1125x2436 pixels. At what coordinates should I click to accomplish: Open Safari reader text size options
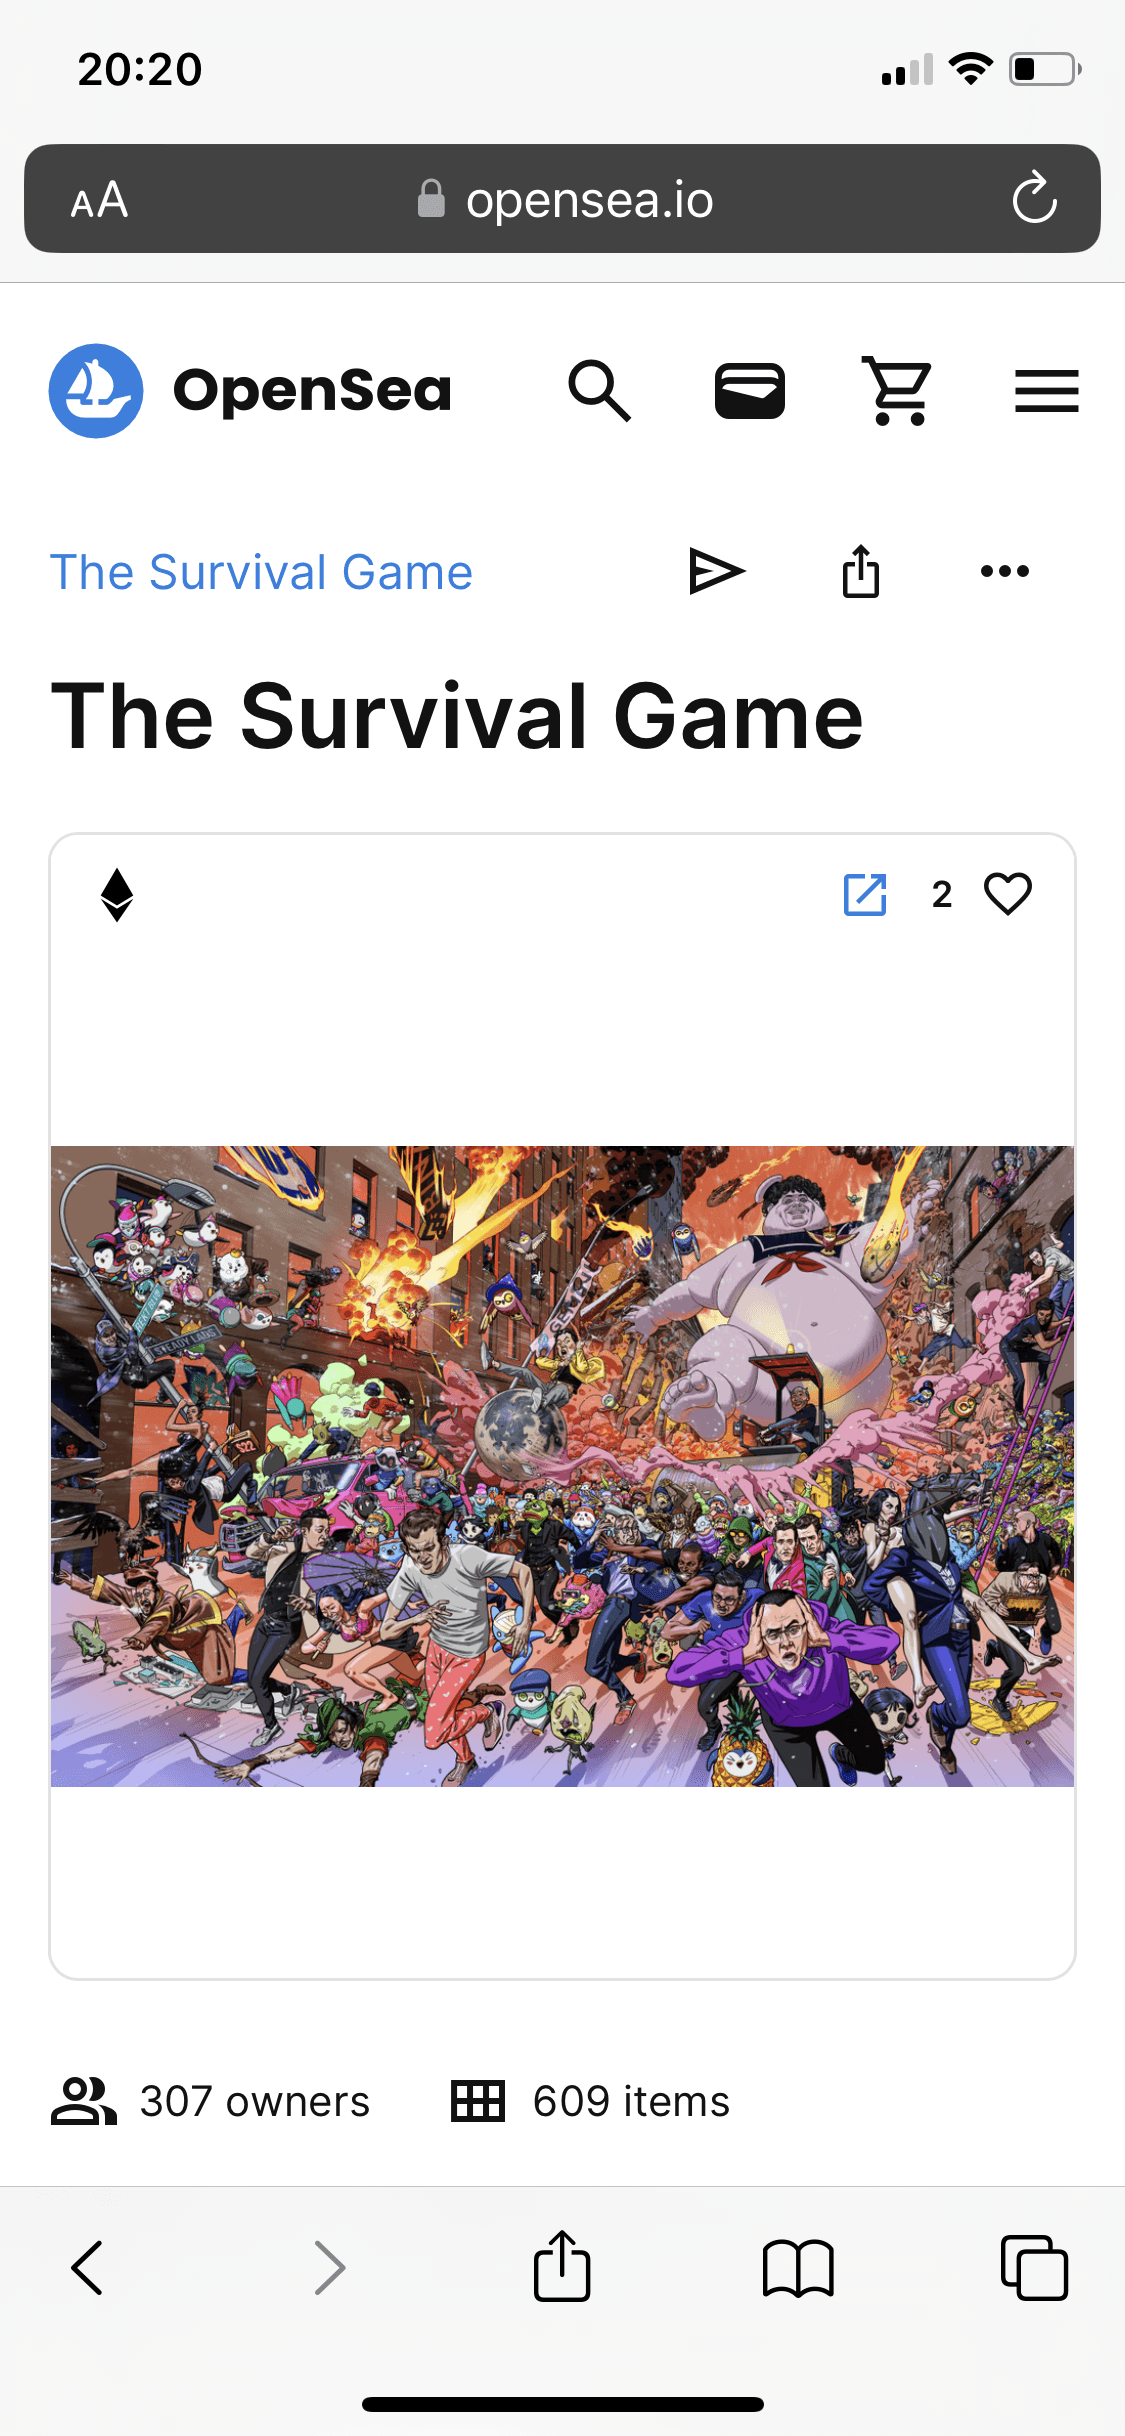99,199
